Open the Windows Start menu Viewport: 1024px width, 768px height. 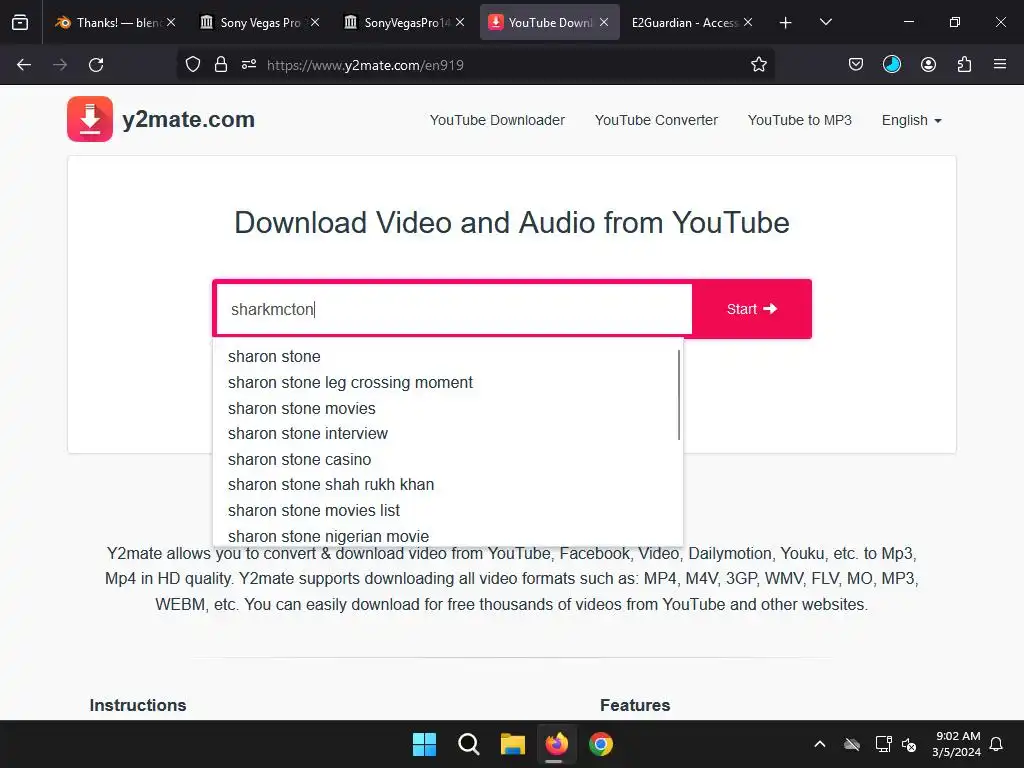pos(424,744)
